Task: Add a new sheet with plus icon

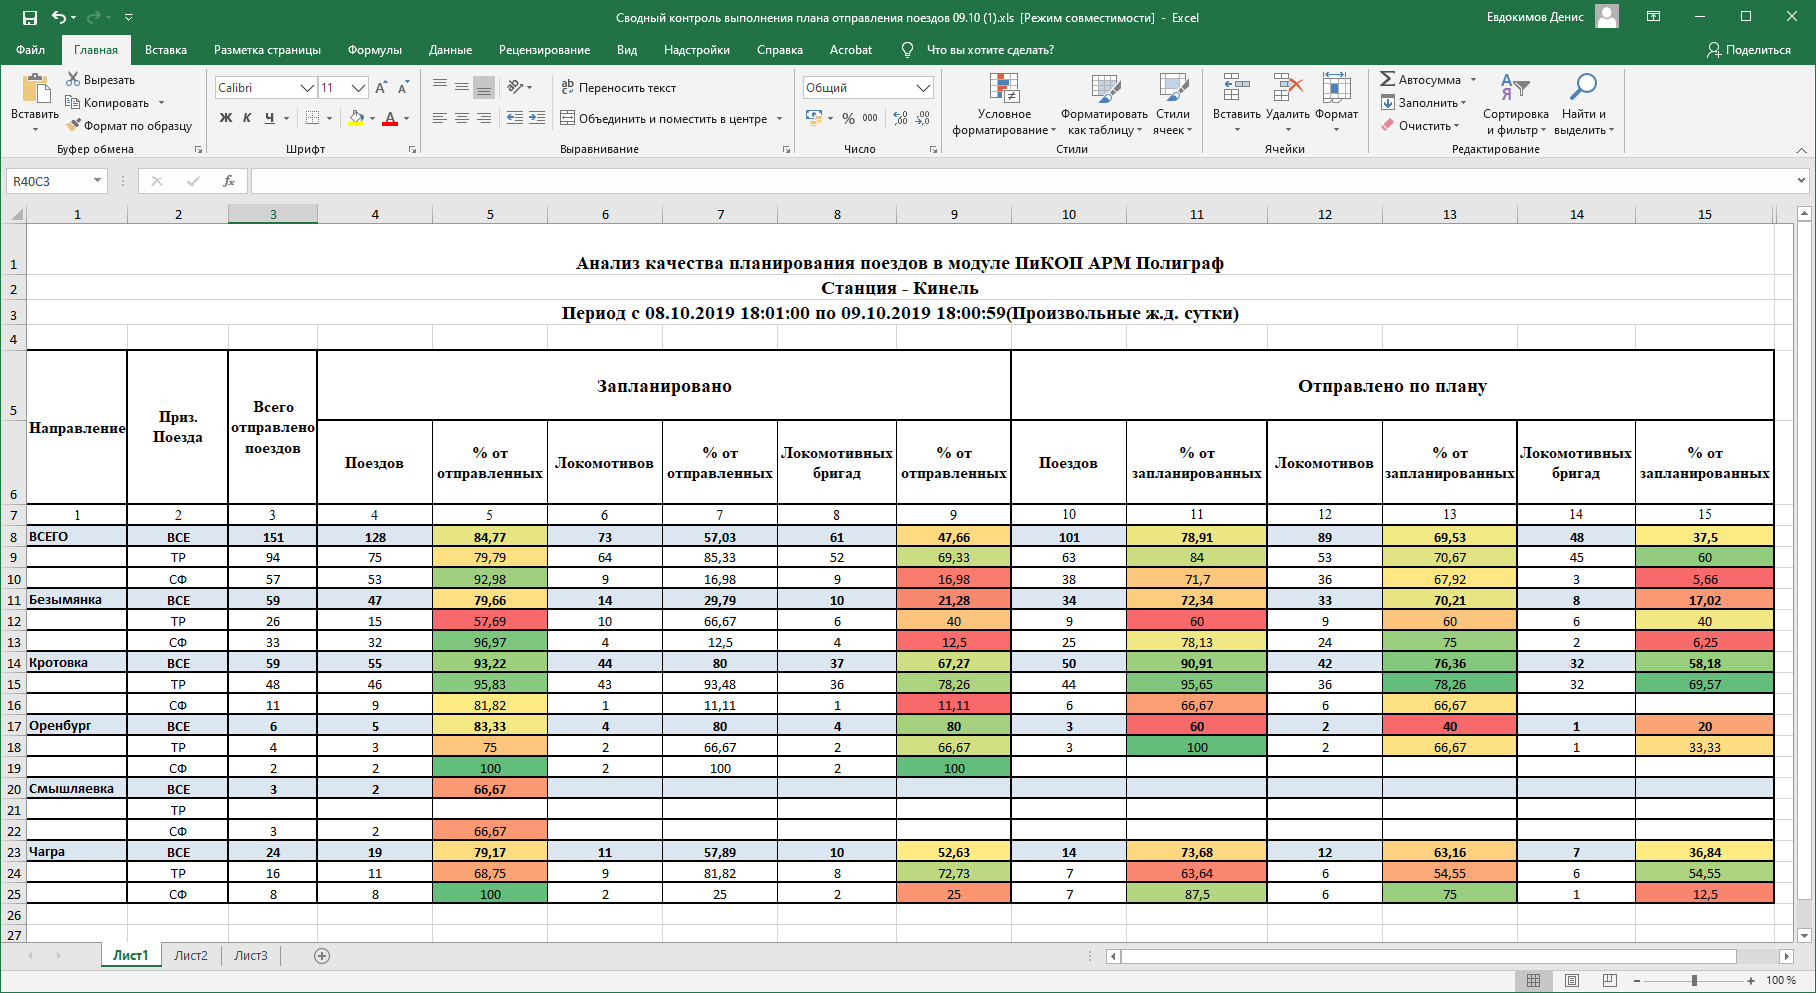Action: pyautogui.click(x=322, y=956)
